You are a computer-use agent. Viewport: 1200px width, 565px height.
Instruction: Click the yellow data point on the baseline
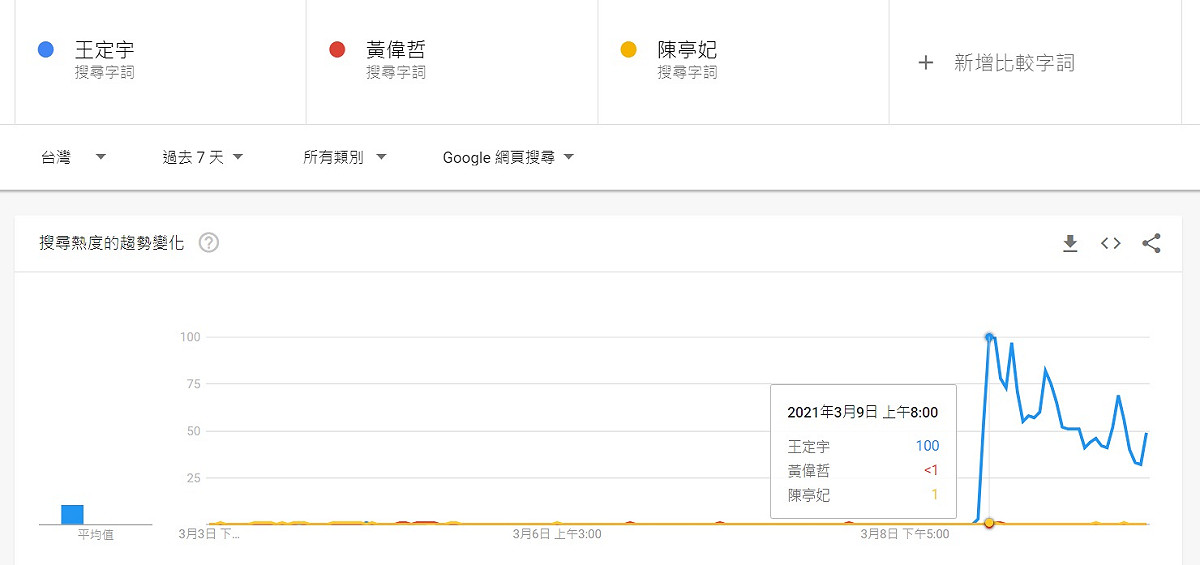coord(989,523)
